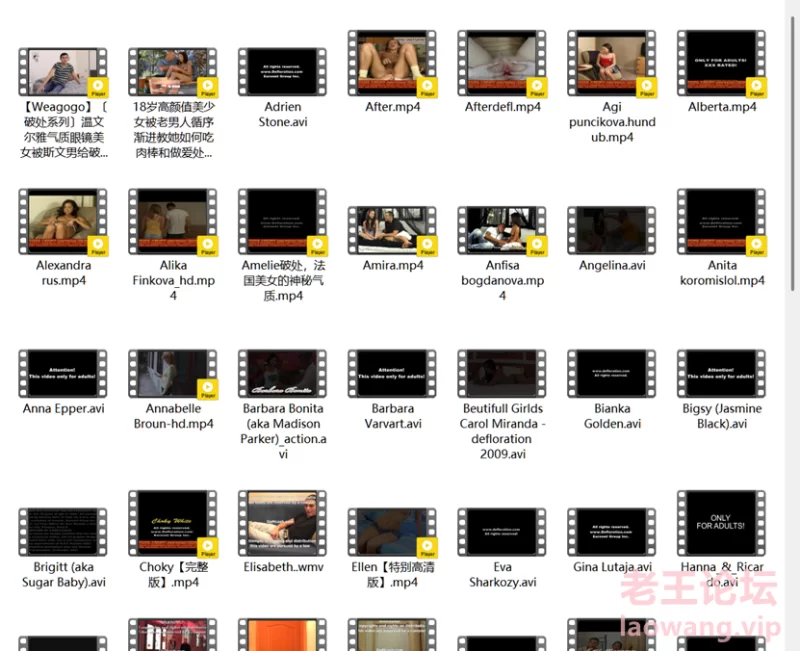Select the Weagogo video file icon
800x651 pixels.
point(63,72)
